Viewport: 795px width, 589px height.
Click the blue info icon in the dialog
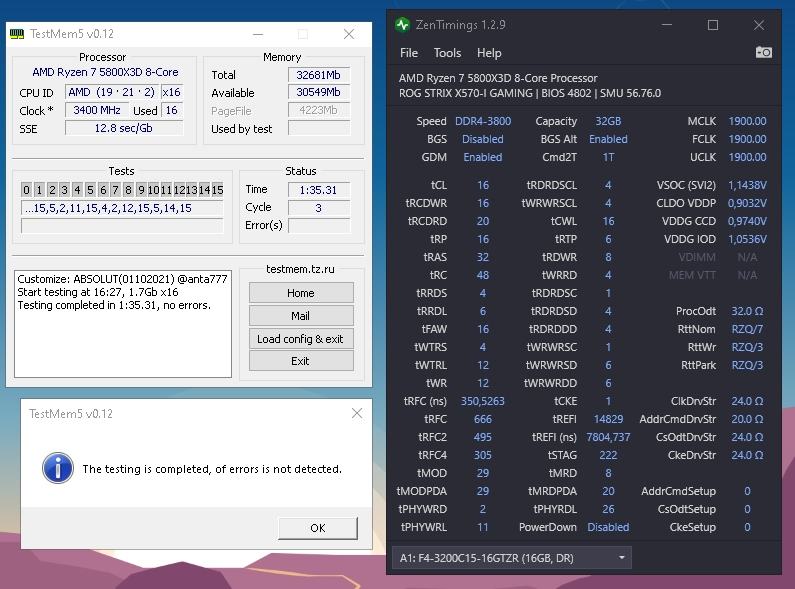[x=58, y=467]
